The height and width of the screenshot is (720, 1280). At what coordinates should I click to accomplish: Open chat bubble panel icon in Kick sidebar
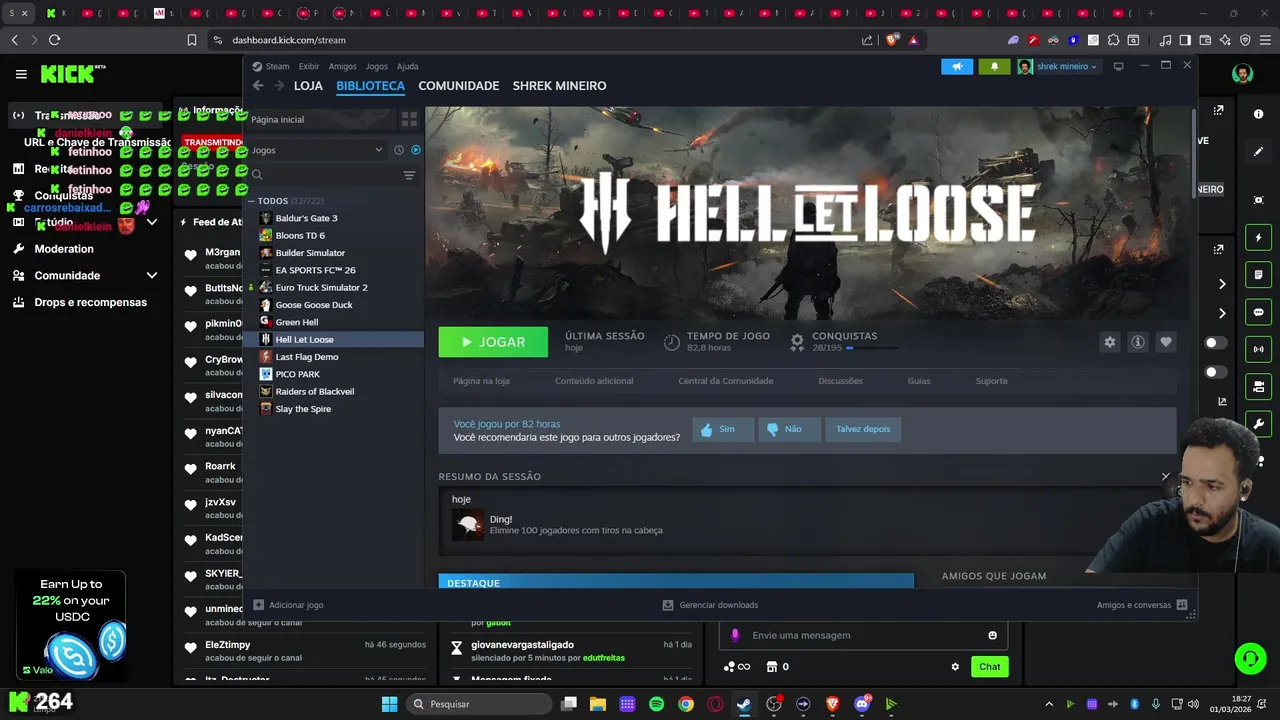pyautogui.click(x=1258, y=312)
